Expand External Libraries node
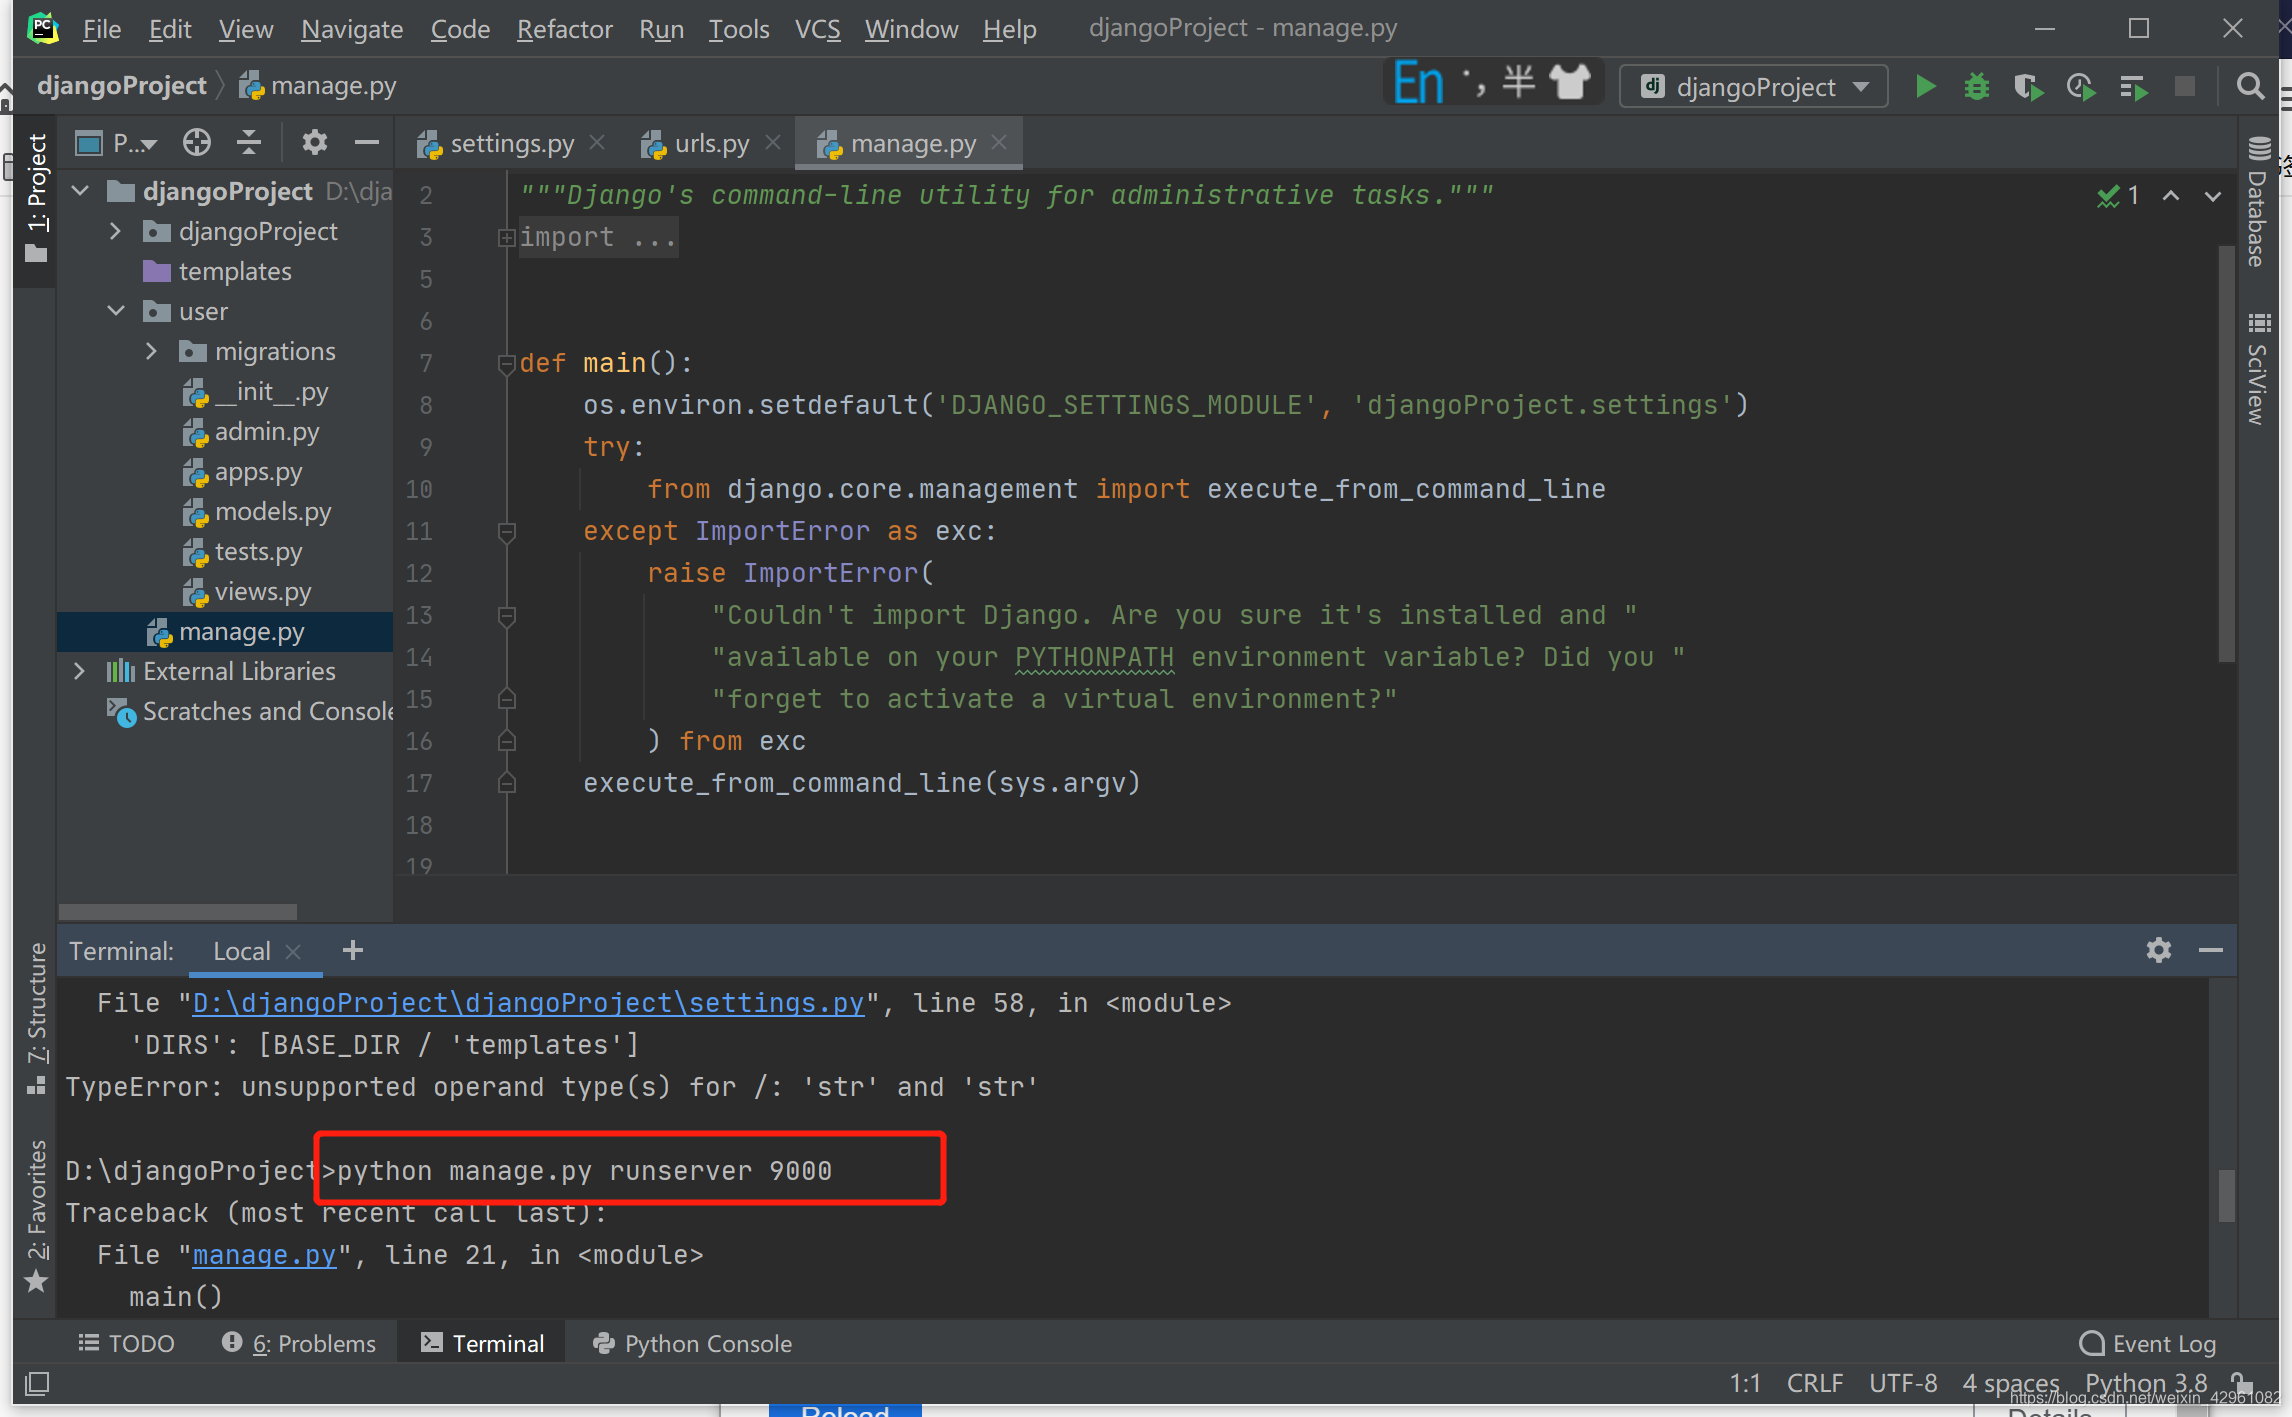2292x1417 pixels. [x=79, y=671]
